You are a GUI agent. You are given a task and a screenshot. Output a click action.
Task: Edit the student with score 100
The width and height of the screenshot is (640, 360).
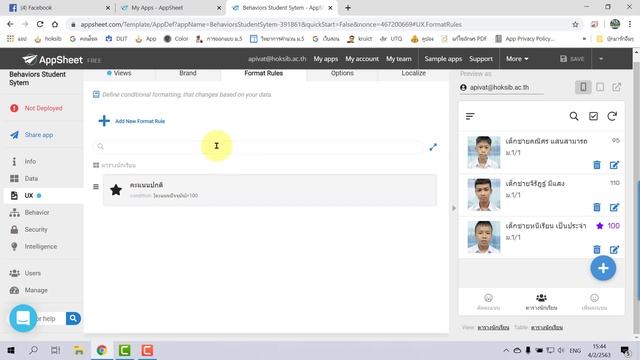point(614,249)
